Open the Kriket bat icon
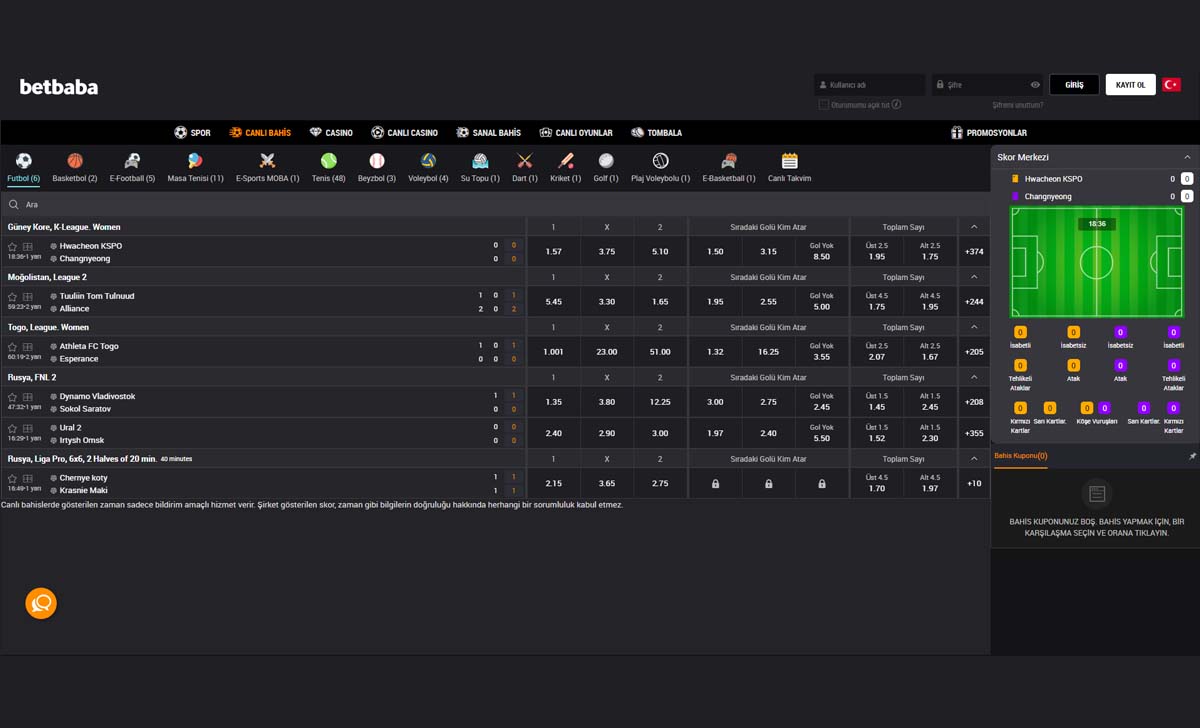This screenshot has height=728, width=1200. coord(565,160)
